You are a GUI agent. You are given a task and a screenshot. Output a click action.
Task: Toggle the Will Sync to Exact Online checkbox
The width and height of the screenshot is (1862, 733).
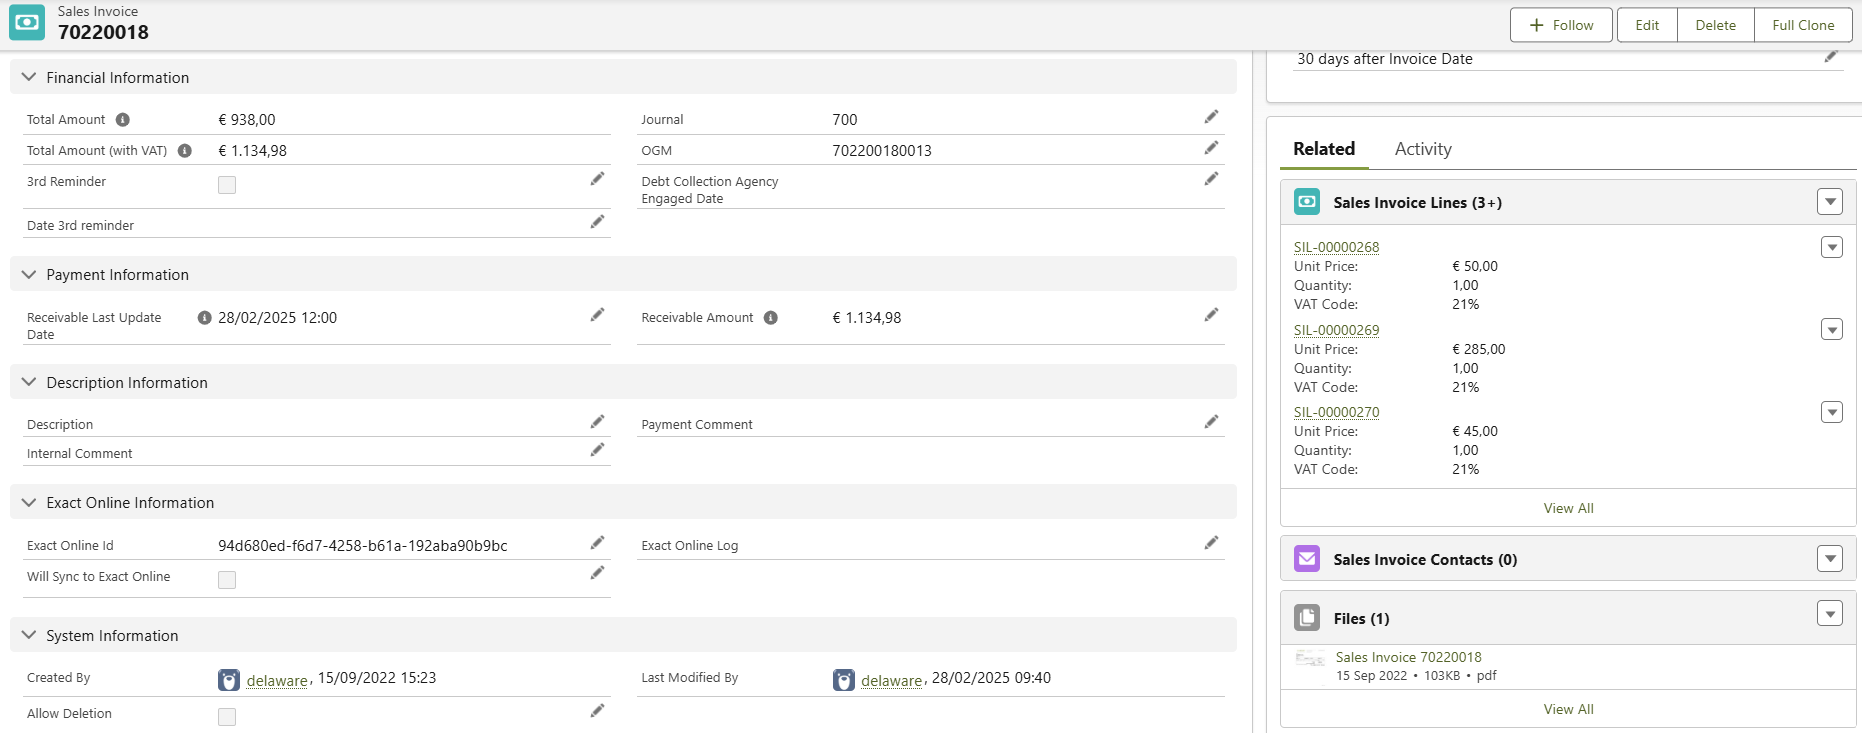pos(227,580)
